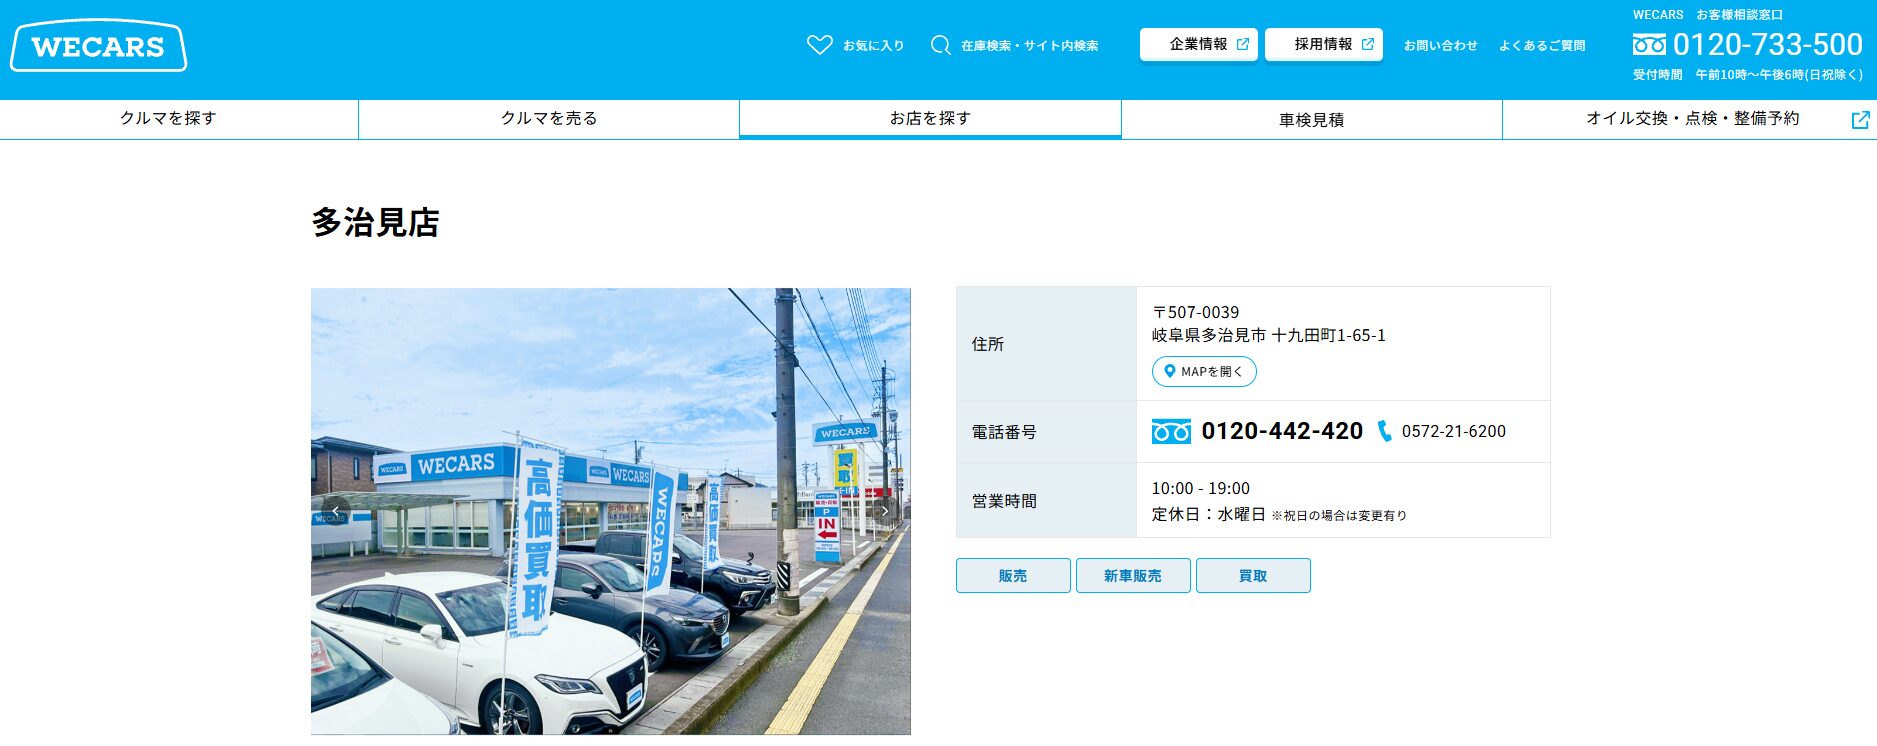Click the WECARS logo
Viewport: 1877px width, 746px height.
point(98,46)
